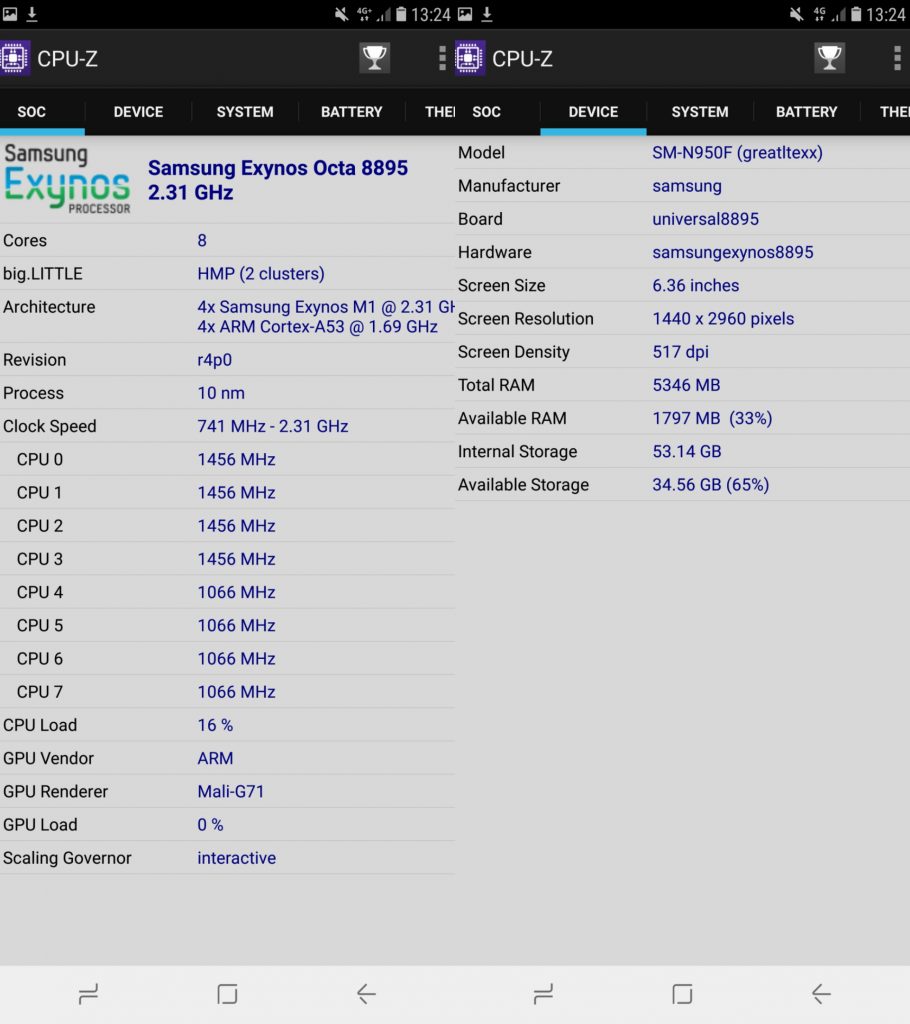The image size is (910, 1024).
Task: Tap "HMP (2 clusters)" value
Action: (x=261, y=274)
